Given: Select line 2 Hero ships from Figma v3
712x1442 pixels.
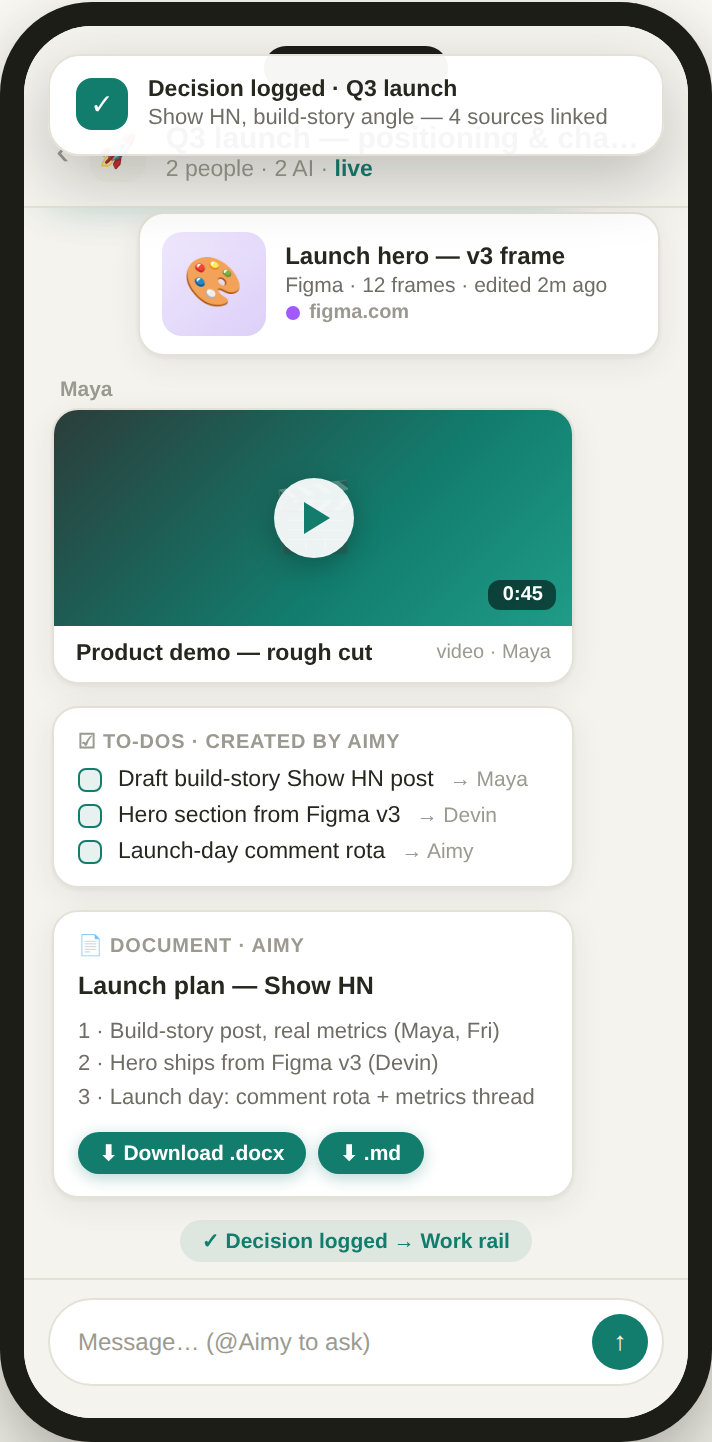Looking at the screenshot, I should tap(258, 1063).
